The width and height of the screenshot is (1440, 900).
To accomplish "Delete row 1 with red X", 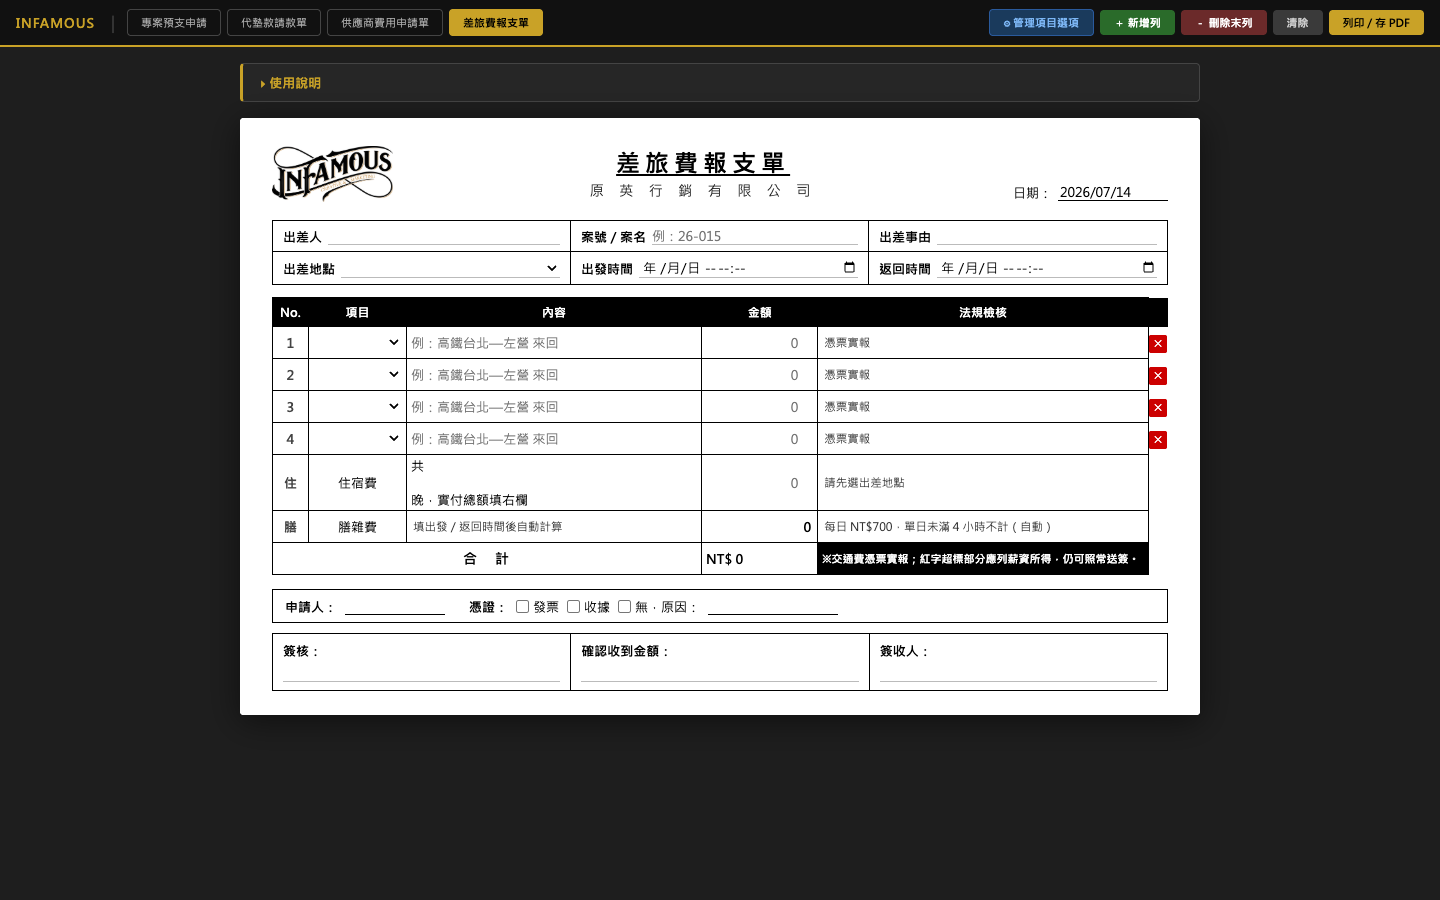I will [x=1158, y=344].
